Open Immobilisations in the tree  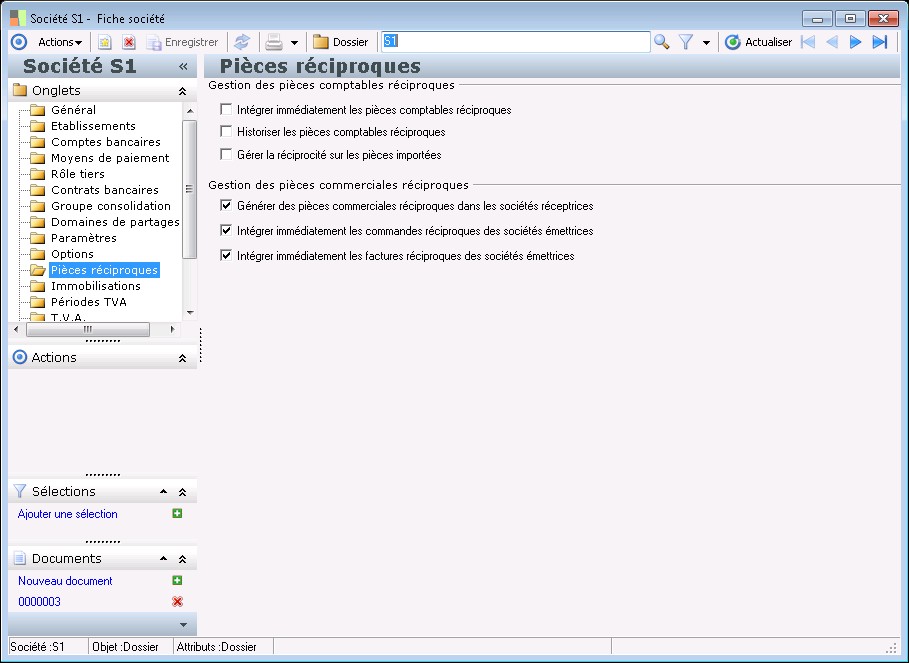pos(96,286)
